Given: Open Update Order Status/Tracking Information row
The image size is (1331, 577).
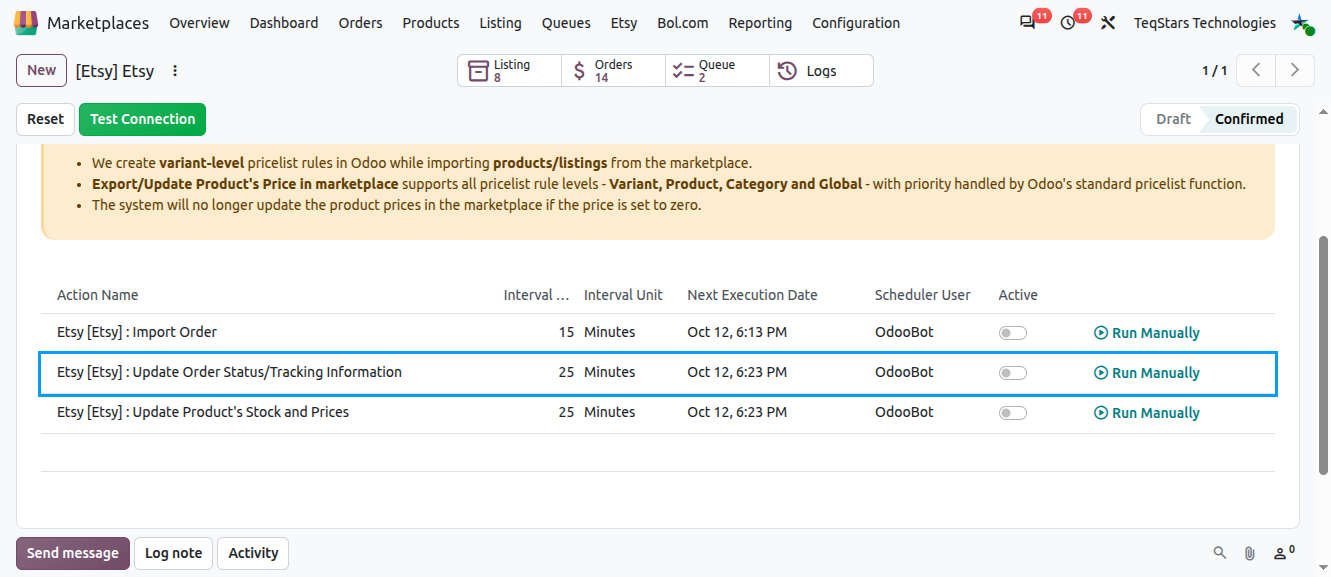Looking at the screenshot, I should (658, 373).
